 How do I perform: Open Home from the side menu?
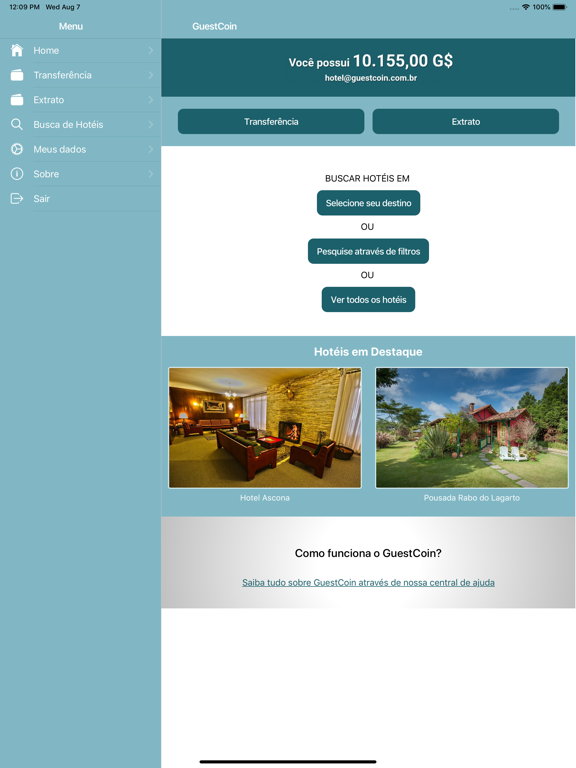pyautogui.click(x=80, y=50)
